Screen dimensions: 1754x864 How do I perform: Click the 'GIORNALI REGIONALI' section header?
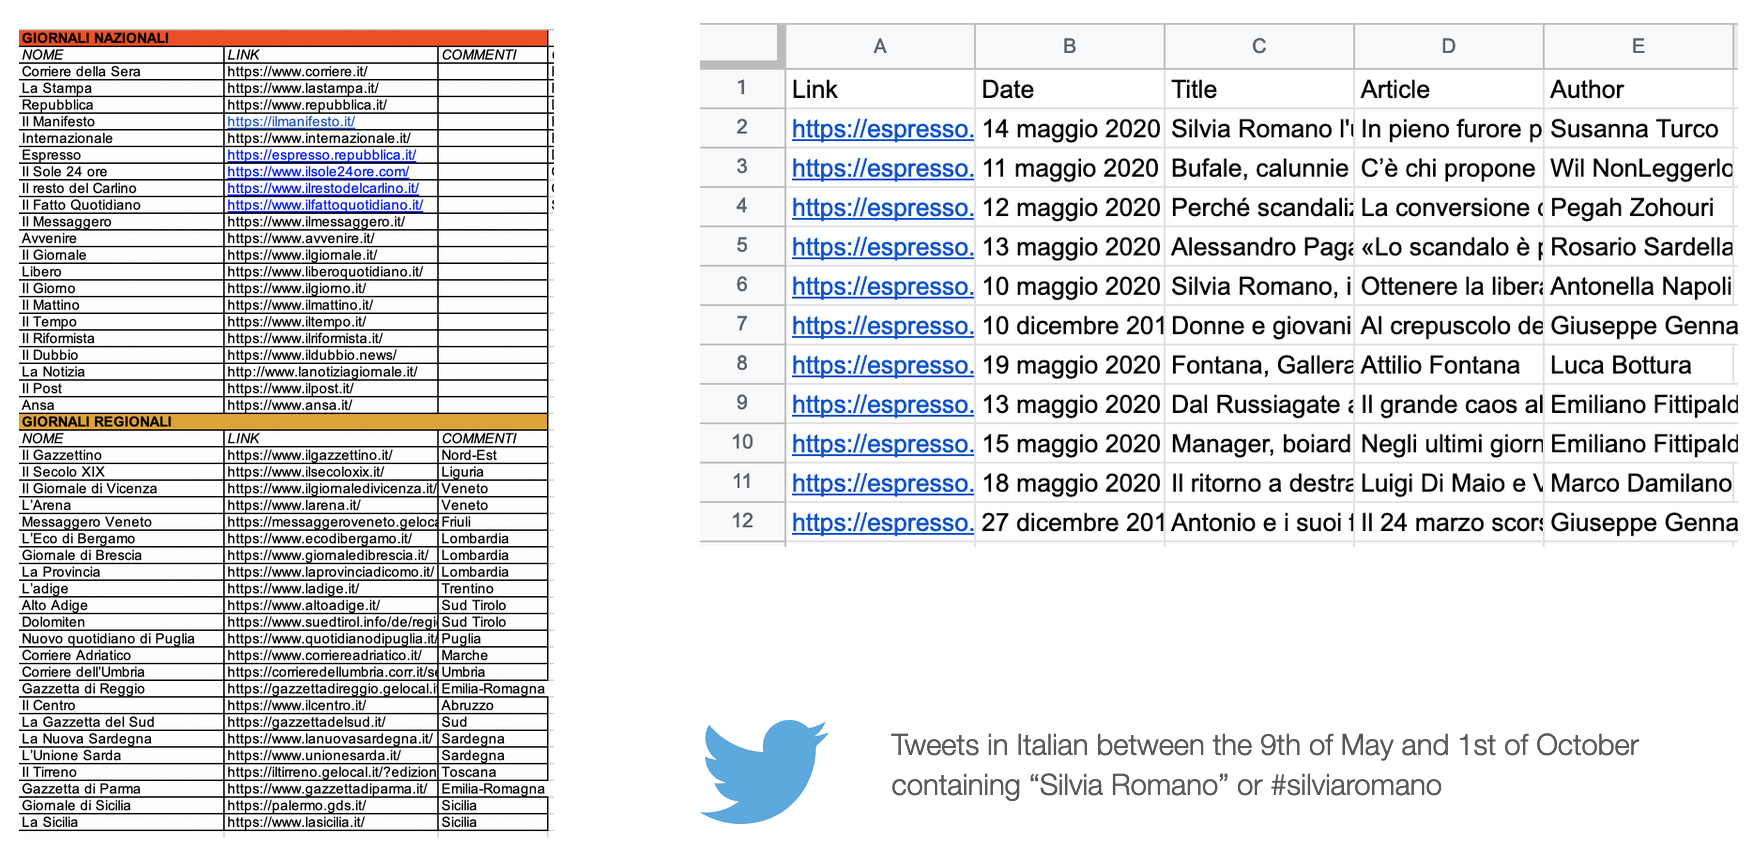283,422
